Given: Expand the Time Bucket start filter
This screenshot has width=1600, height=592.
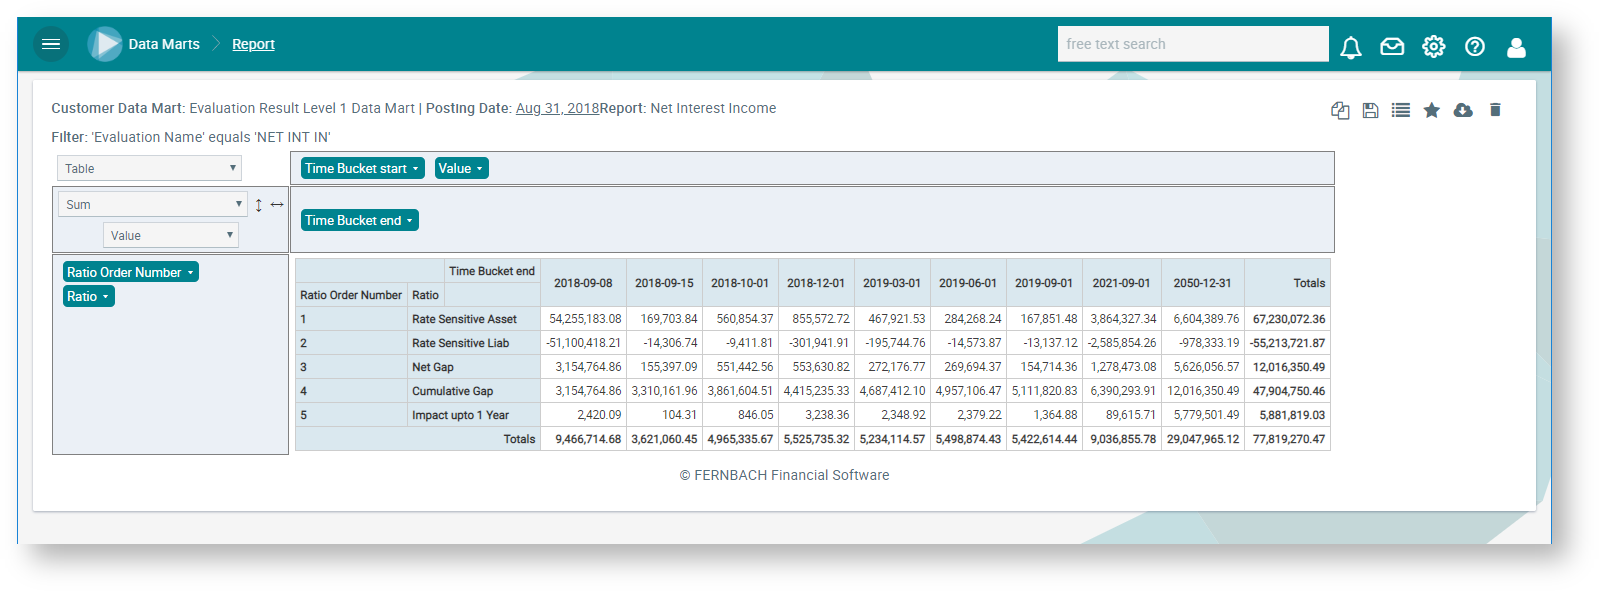Looking at the screenshot, I should pyautogui.click(x=362, y=169).
